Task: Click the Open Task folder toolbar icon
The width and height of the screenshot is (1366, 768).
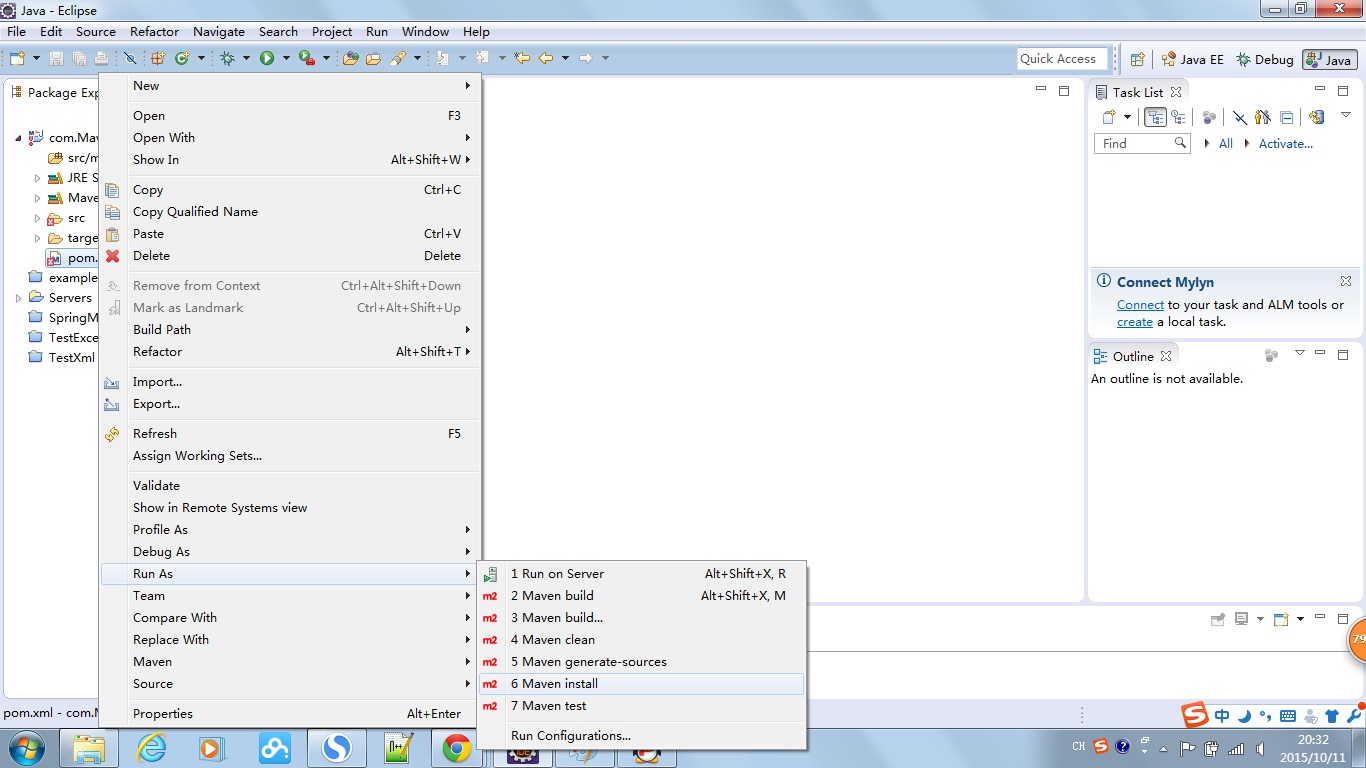Action: 373,58
